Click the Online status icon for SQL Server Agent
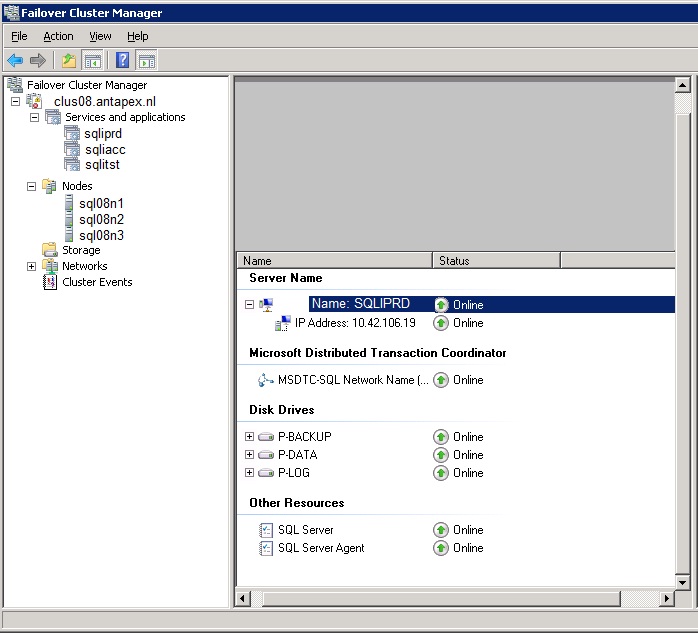698x633 pixels. 441,548
